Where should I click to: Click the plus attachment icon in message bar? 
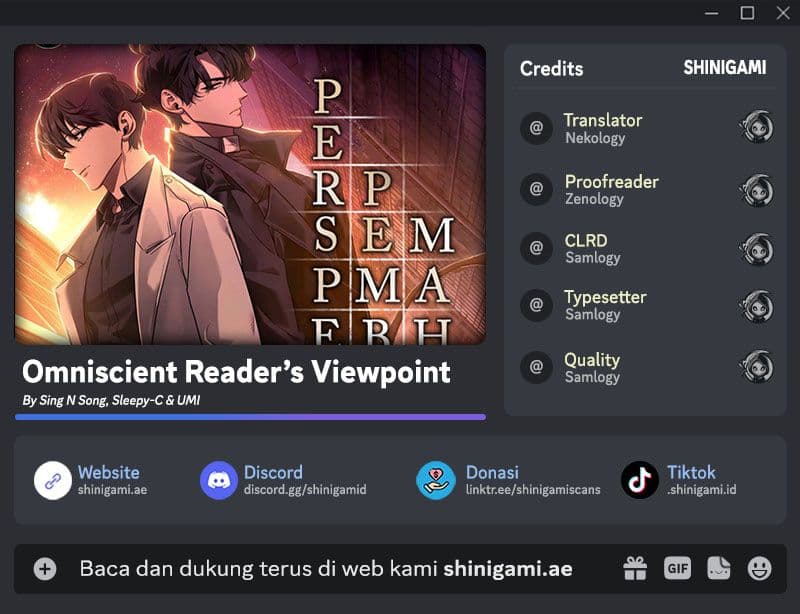click(x=45, y=569)
